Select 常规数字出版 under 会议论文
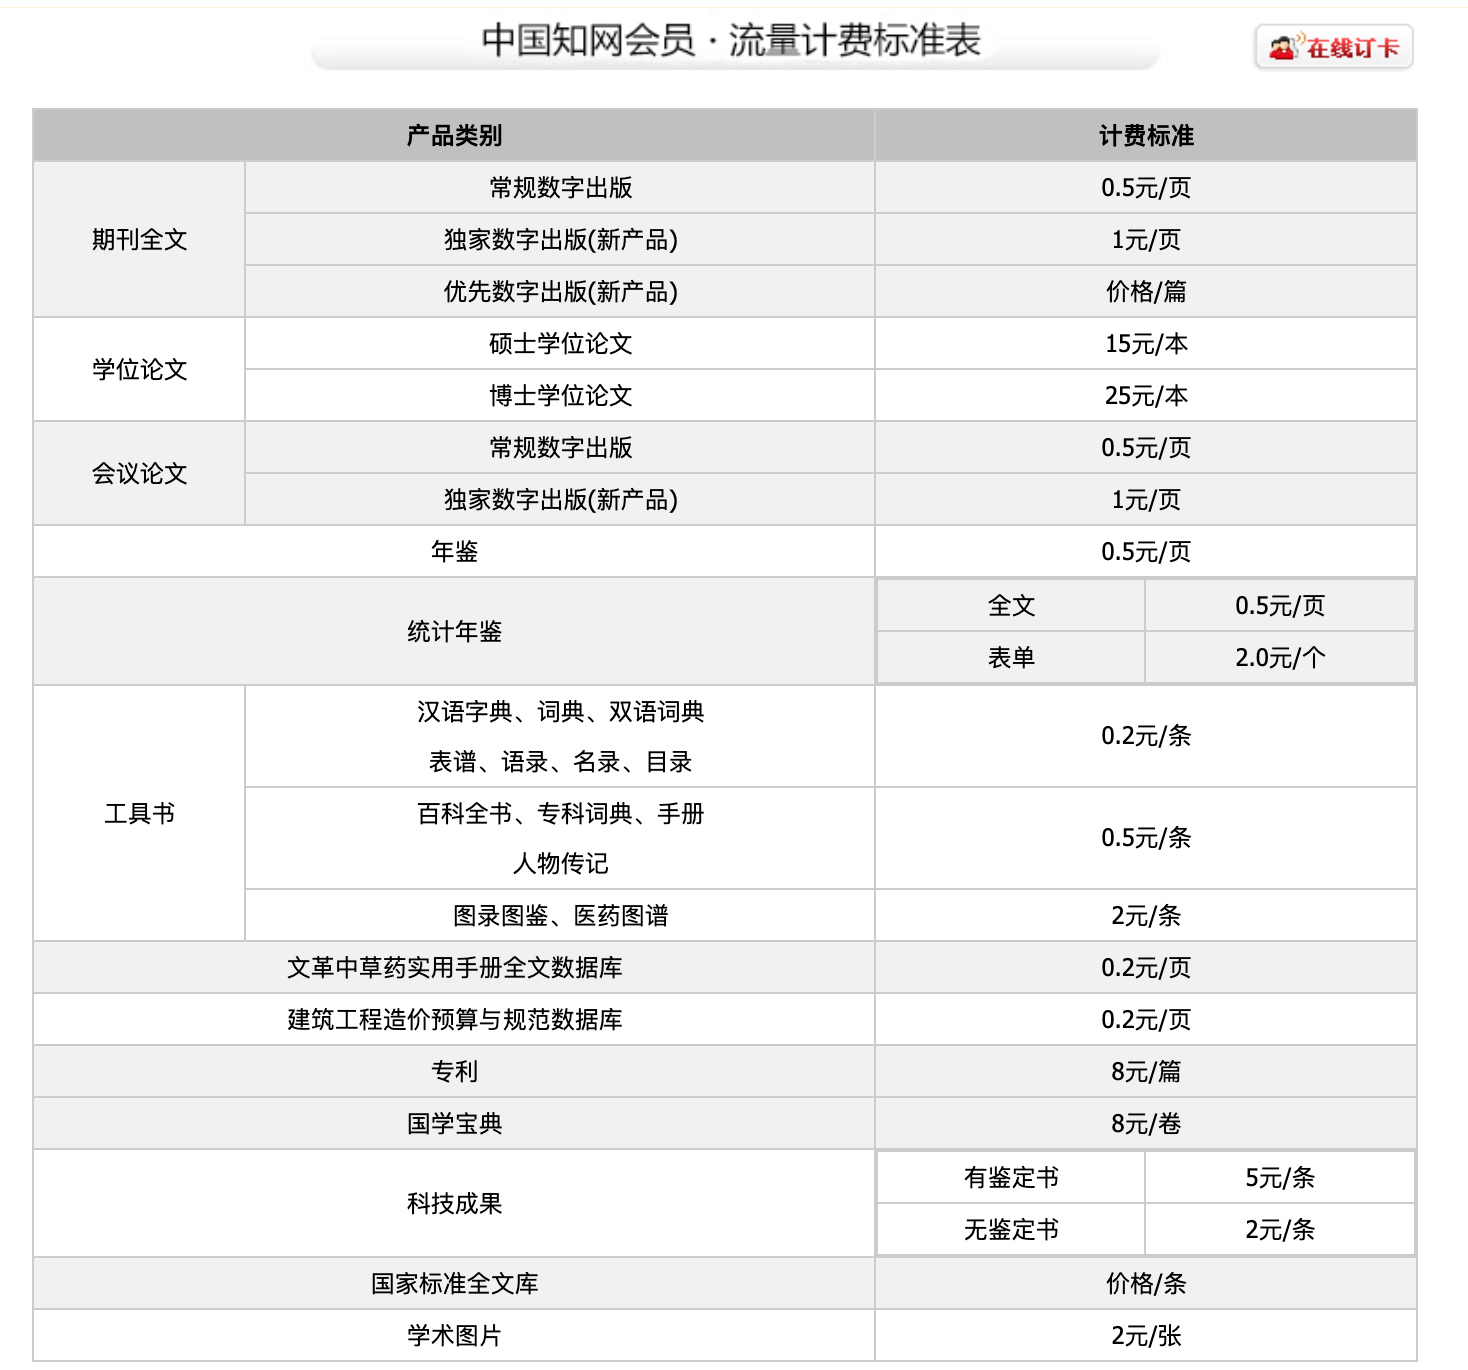Screen dimensions: 1468x1370 (x=560, y=447)
